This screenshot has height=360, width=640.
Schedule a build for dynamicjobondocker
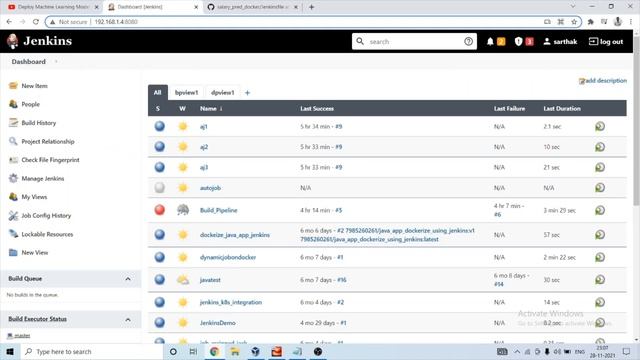(x=600, y=257)
